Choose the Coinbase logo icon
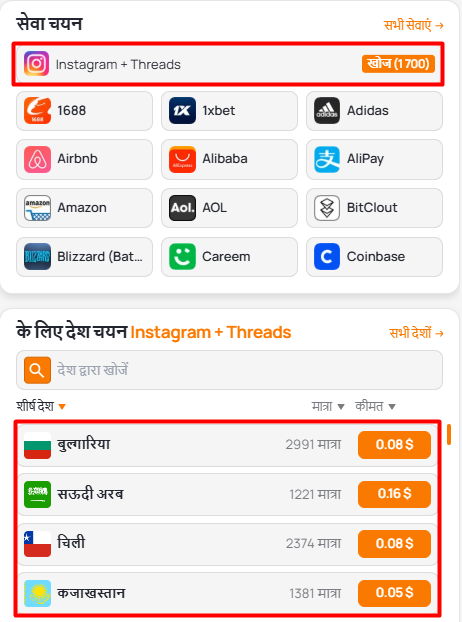 pyautogui.click(x=327, y=257)
